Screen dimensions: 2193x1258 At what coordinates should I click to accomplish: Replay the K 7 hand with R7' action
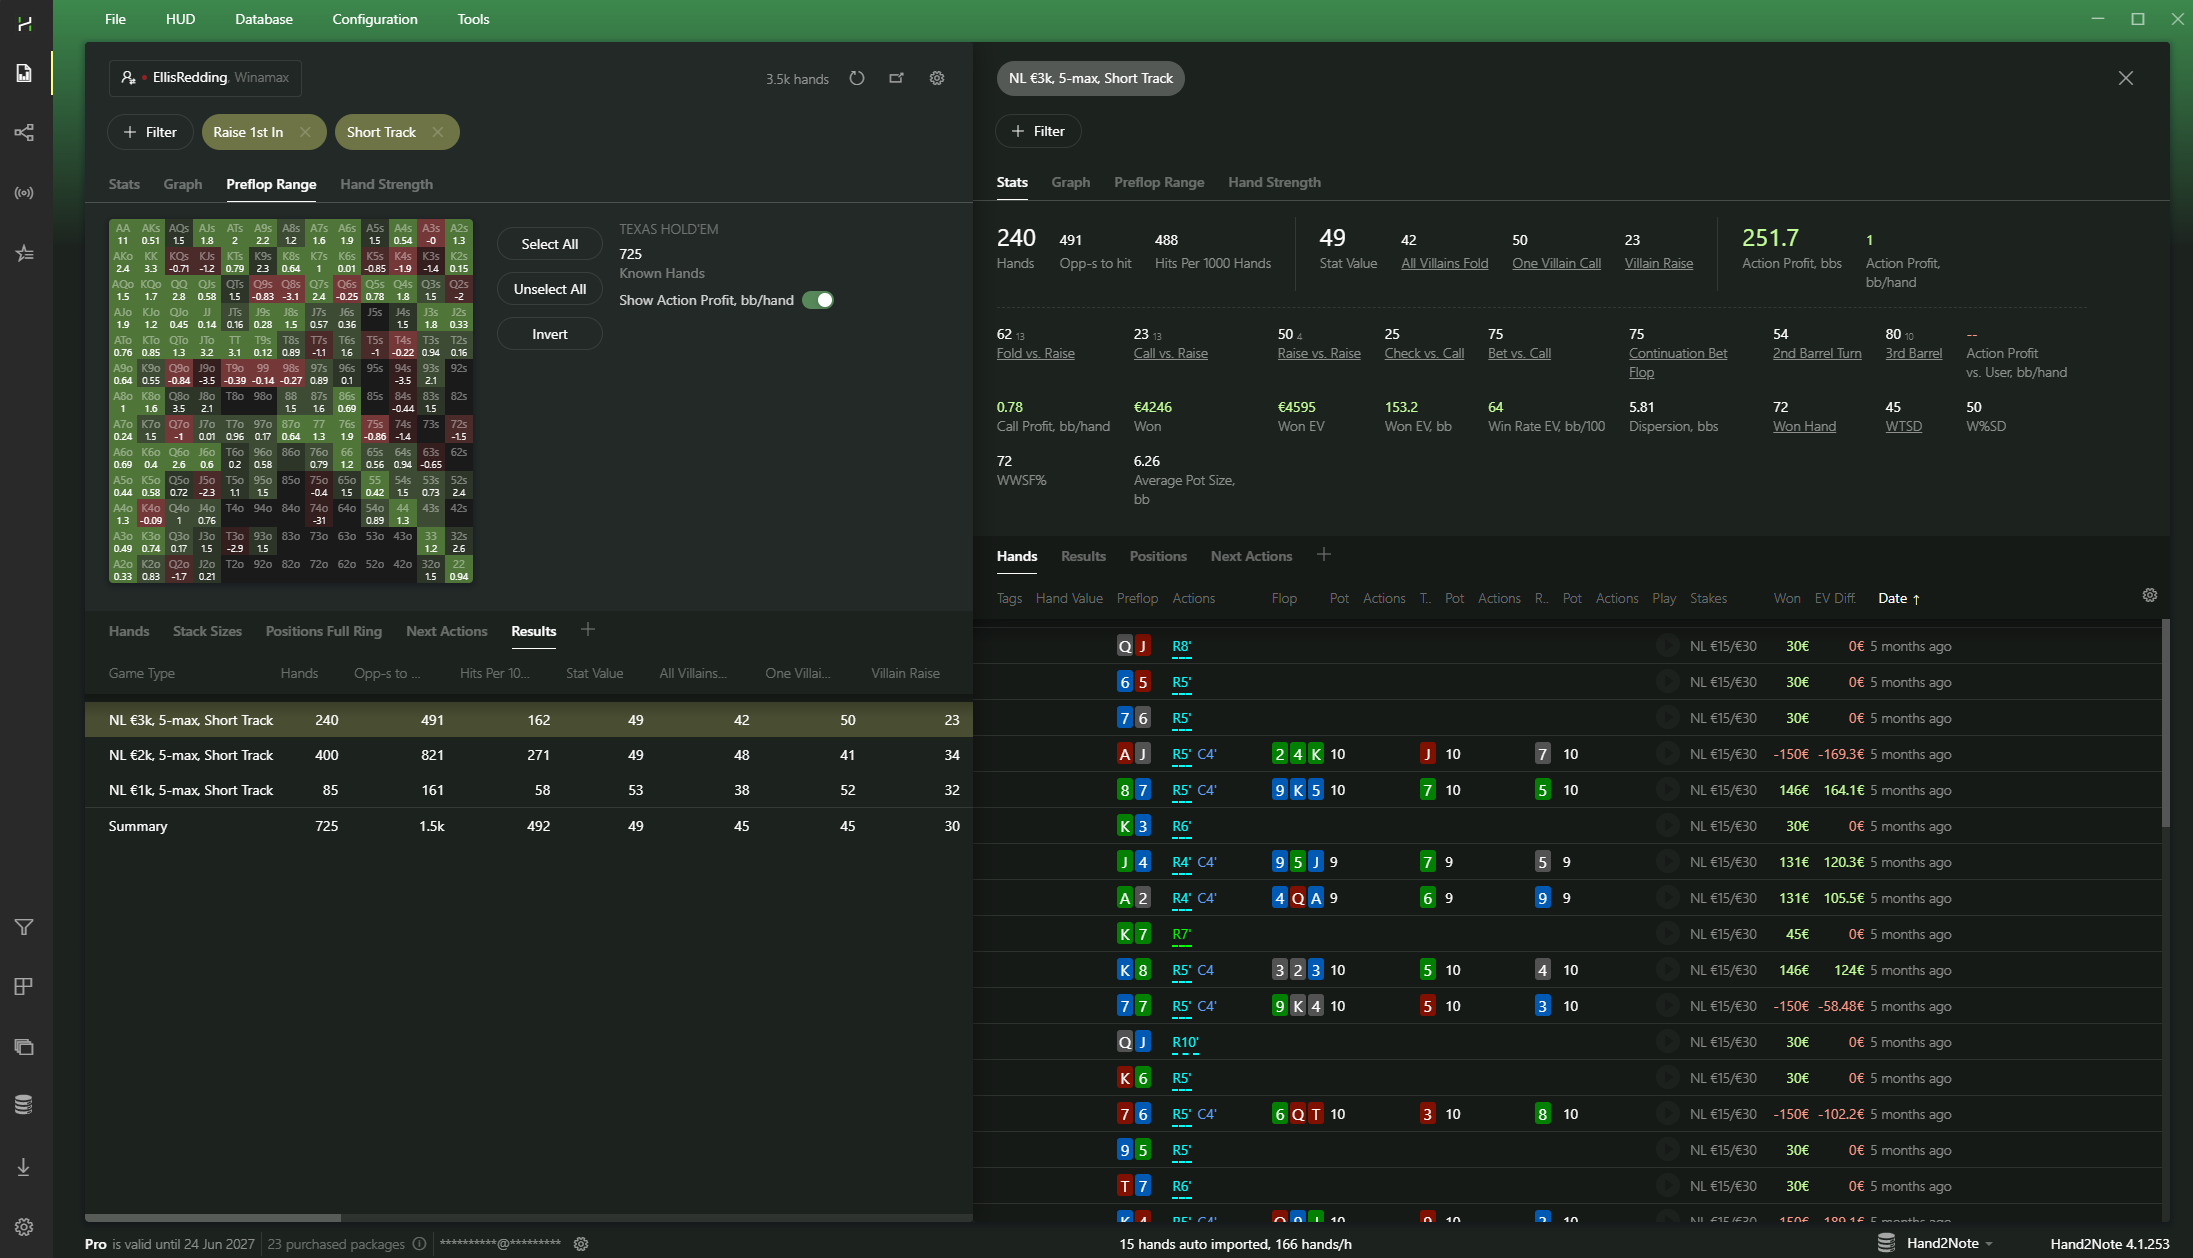point(1667,934)
